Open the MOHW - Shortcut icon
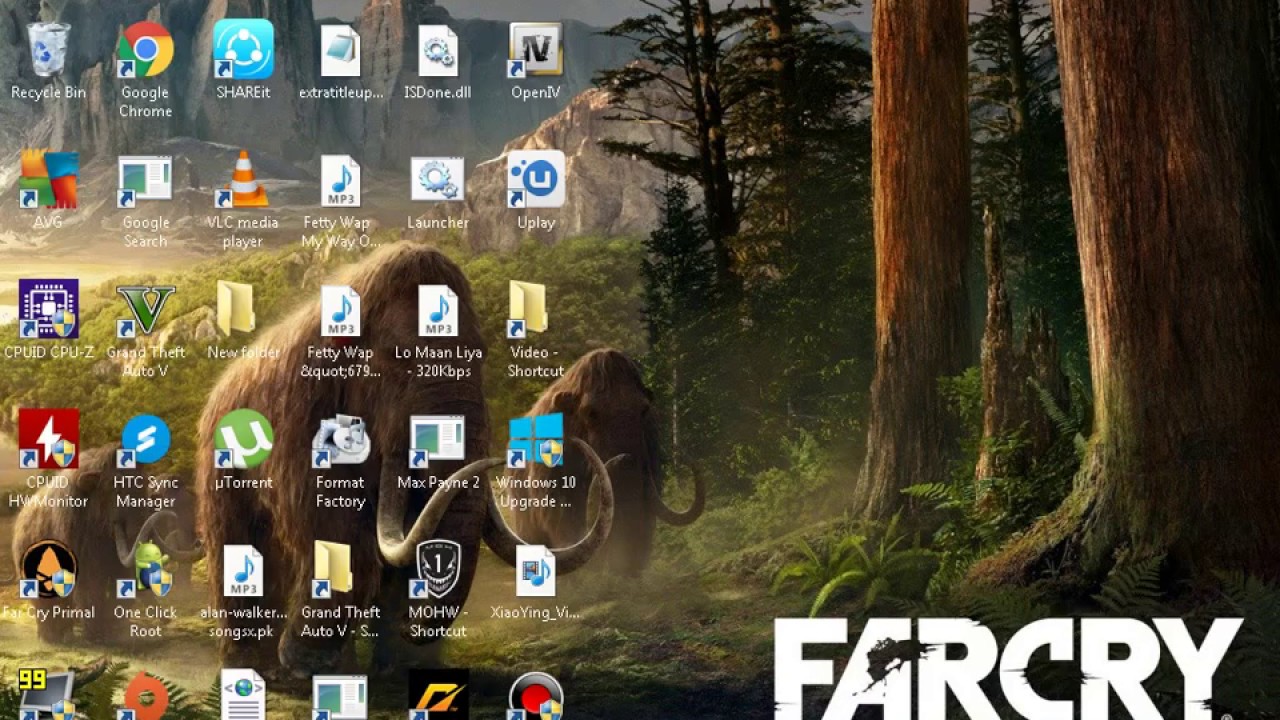Screen dimensions: 1280x720 click(437, 570)
